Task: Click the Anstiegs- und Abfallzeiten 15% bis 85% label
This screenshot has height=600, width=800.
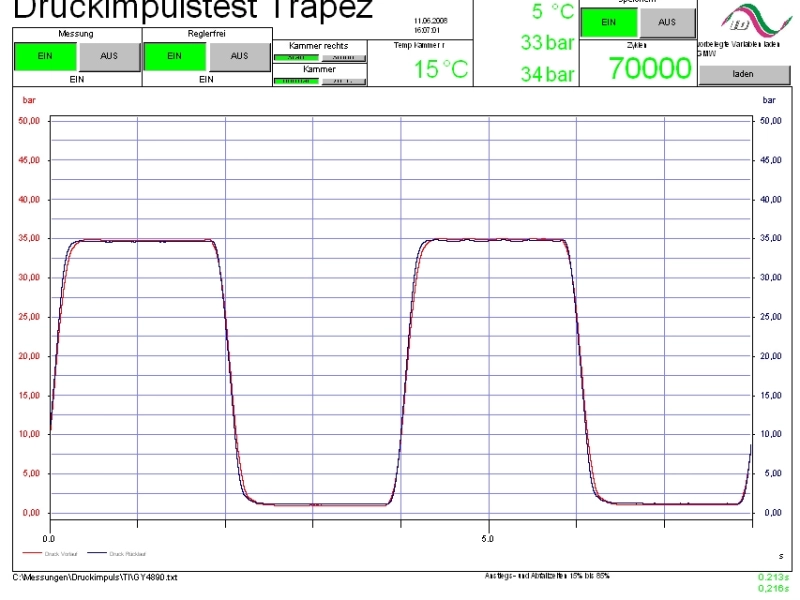Action: click(x=547, y=576)
